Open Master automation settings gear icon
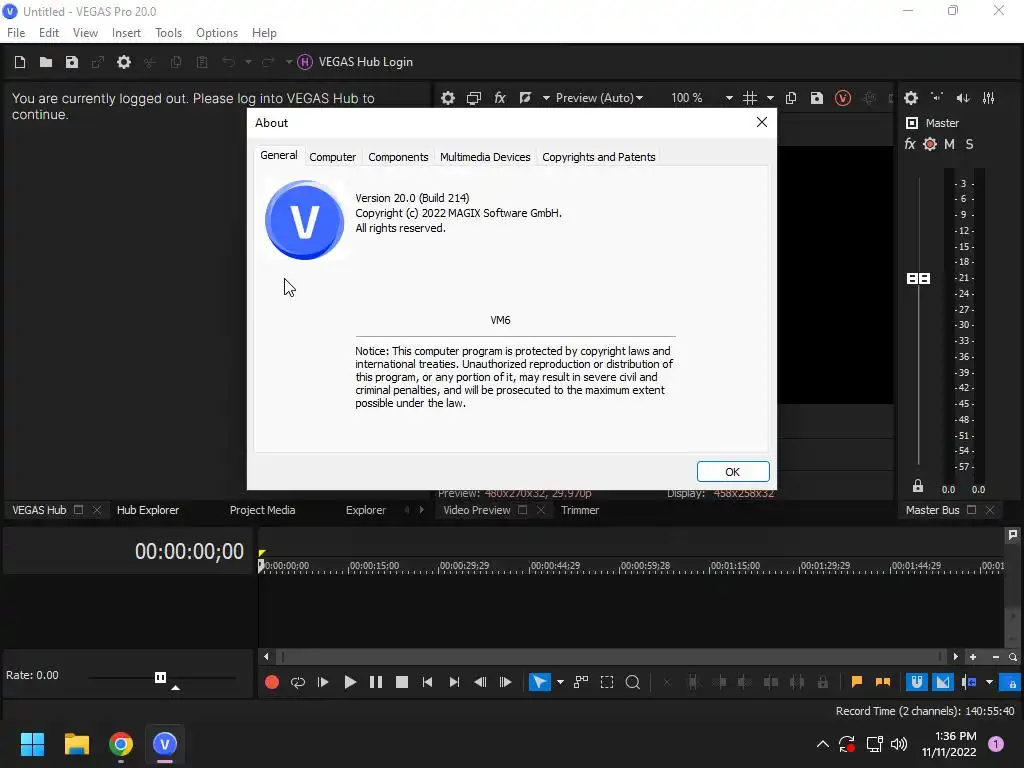The image size is (1024, 768). click(930, 144)
